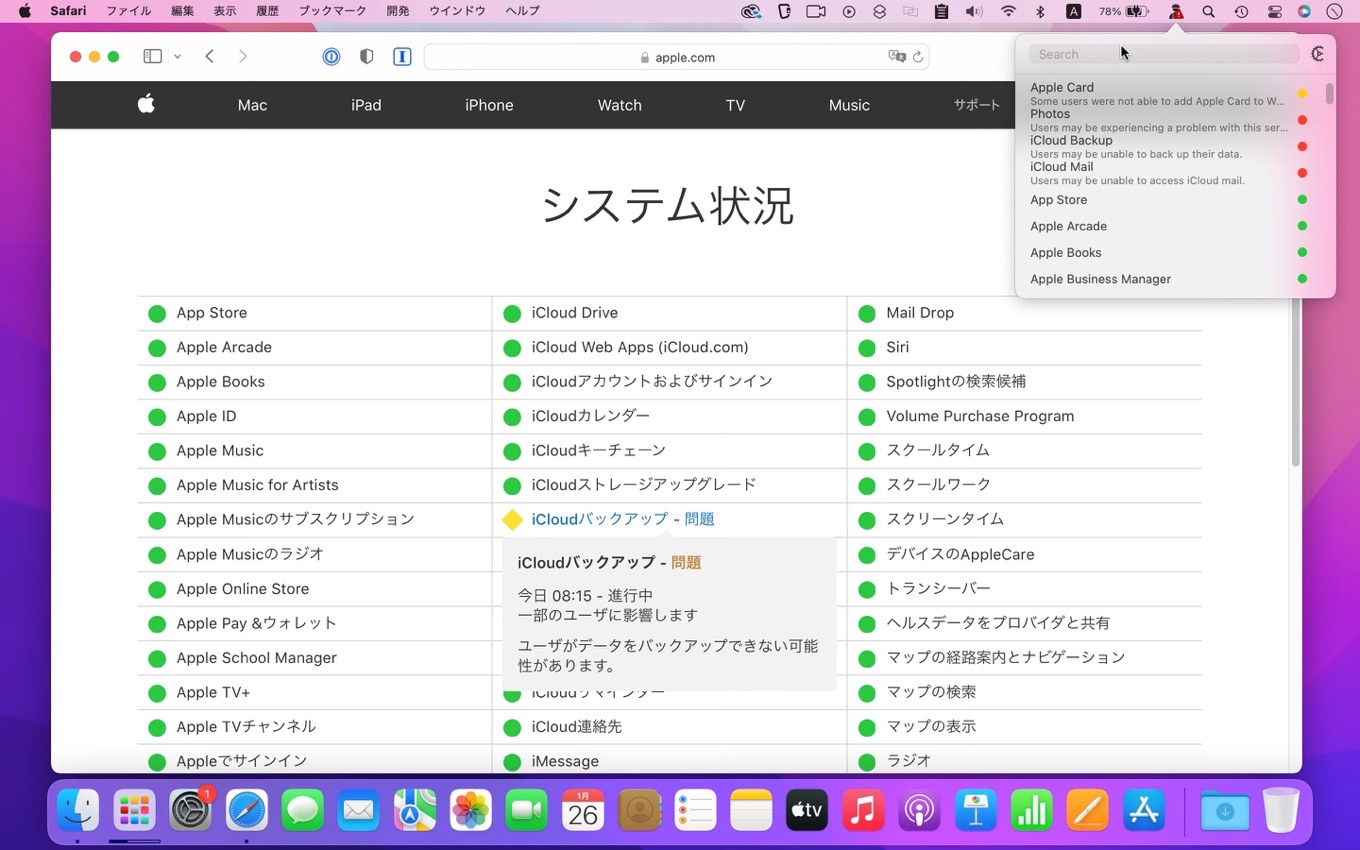The image size is (1360, 850).
Task: Open Control Center icon in the menu bar
Action: click(1274, 12)
